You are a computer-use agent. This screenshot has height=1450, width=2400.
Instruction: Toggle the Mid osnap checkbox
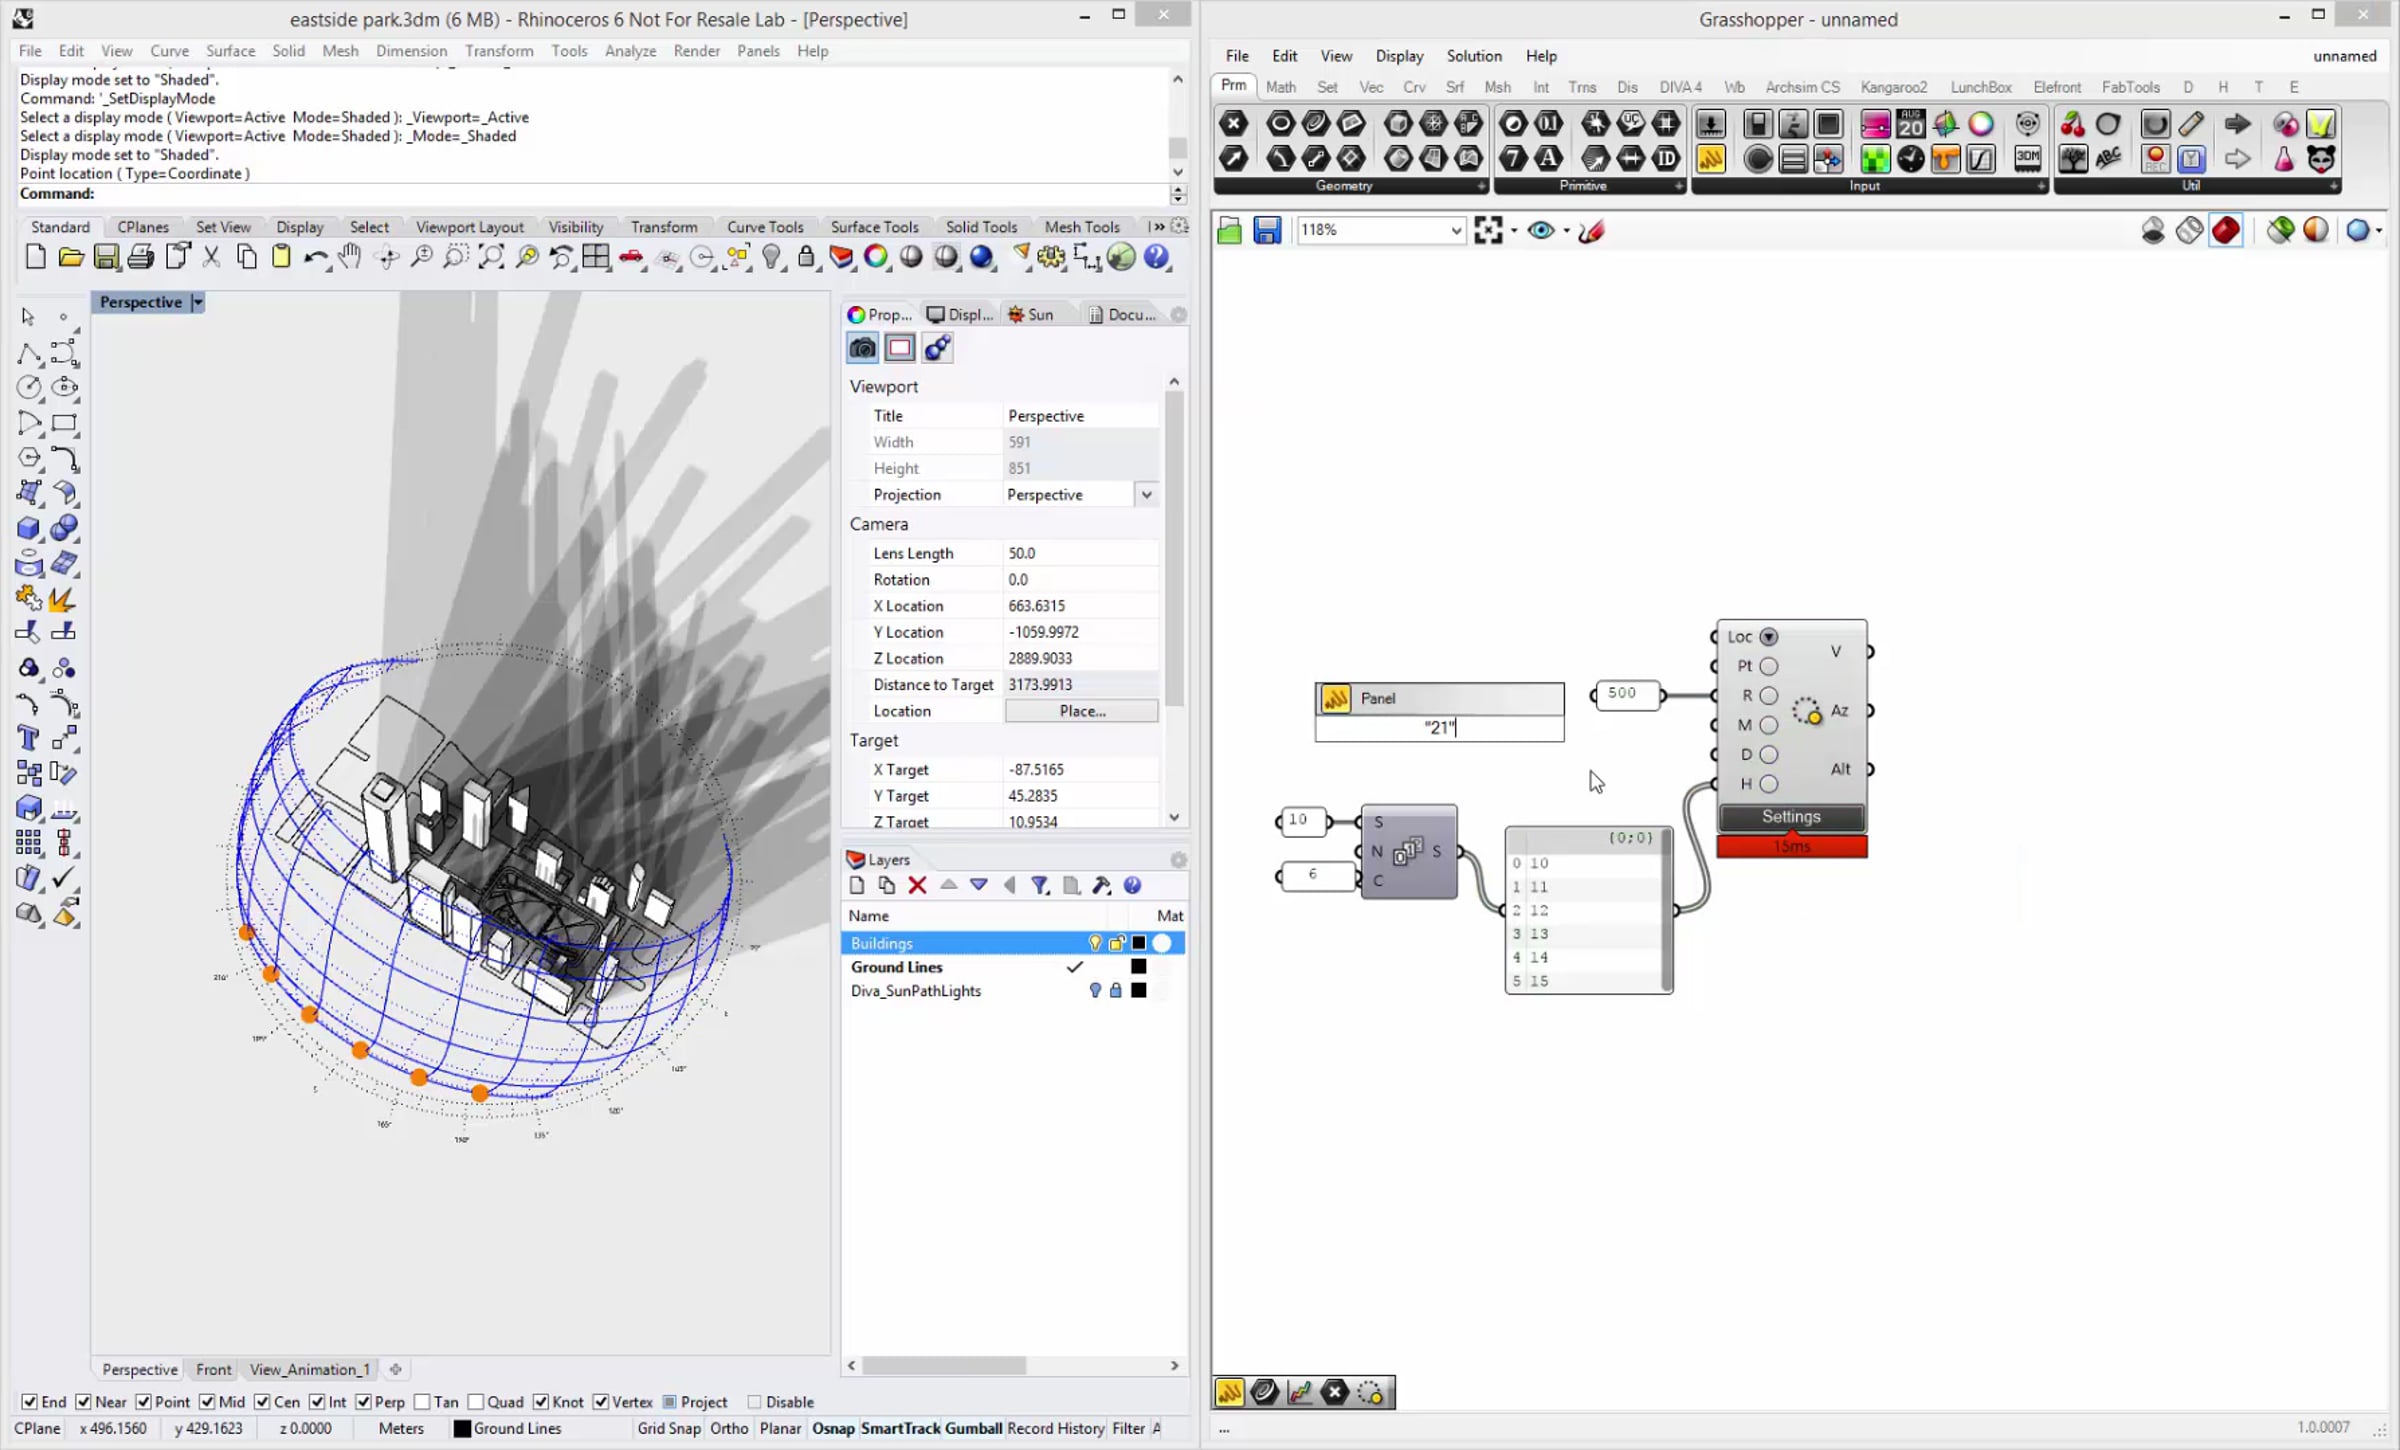pyautogui.click(x=207, y=1402)
